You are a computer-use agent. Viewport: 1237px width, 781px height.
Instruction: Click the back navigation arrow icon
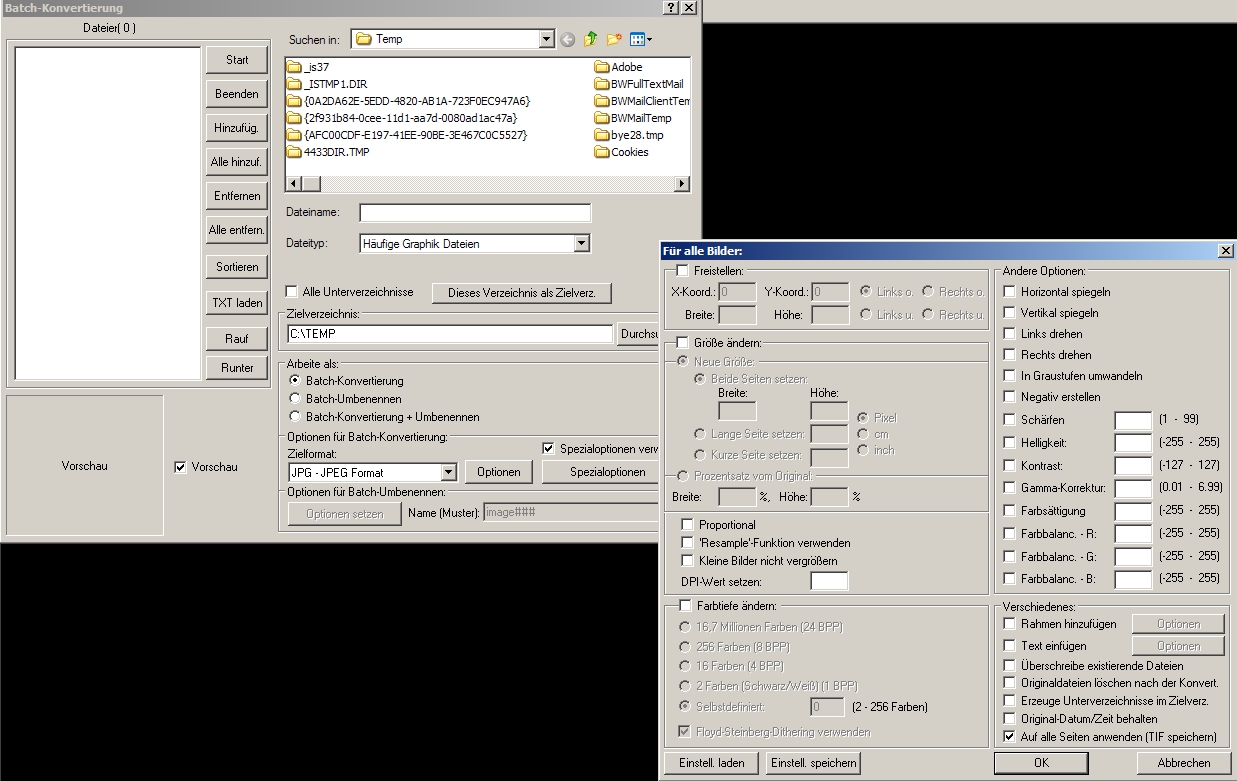coord(568,40)
